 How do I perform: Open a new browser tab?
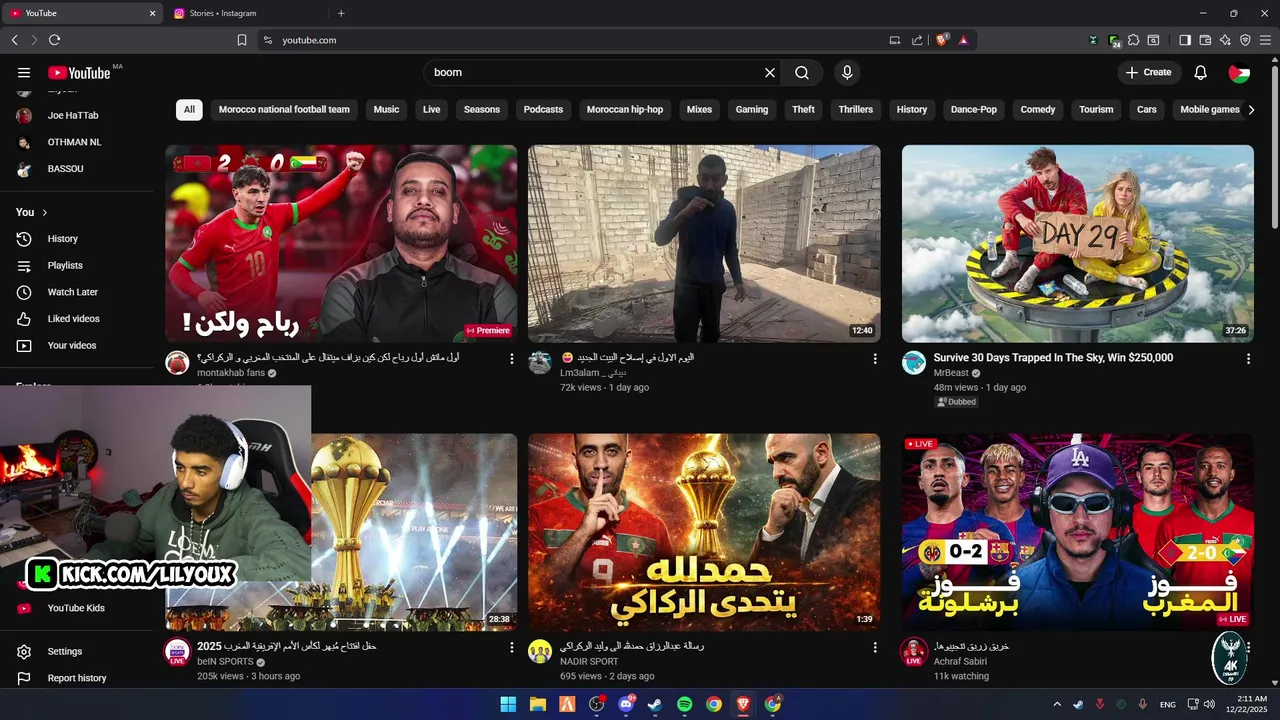[x=341, y=13]
